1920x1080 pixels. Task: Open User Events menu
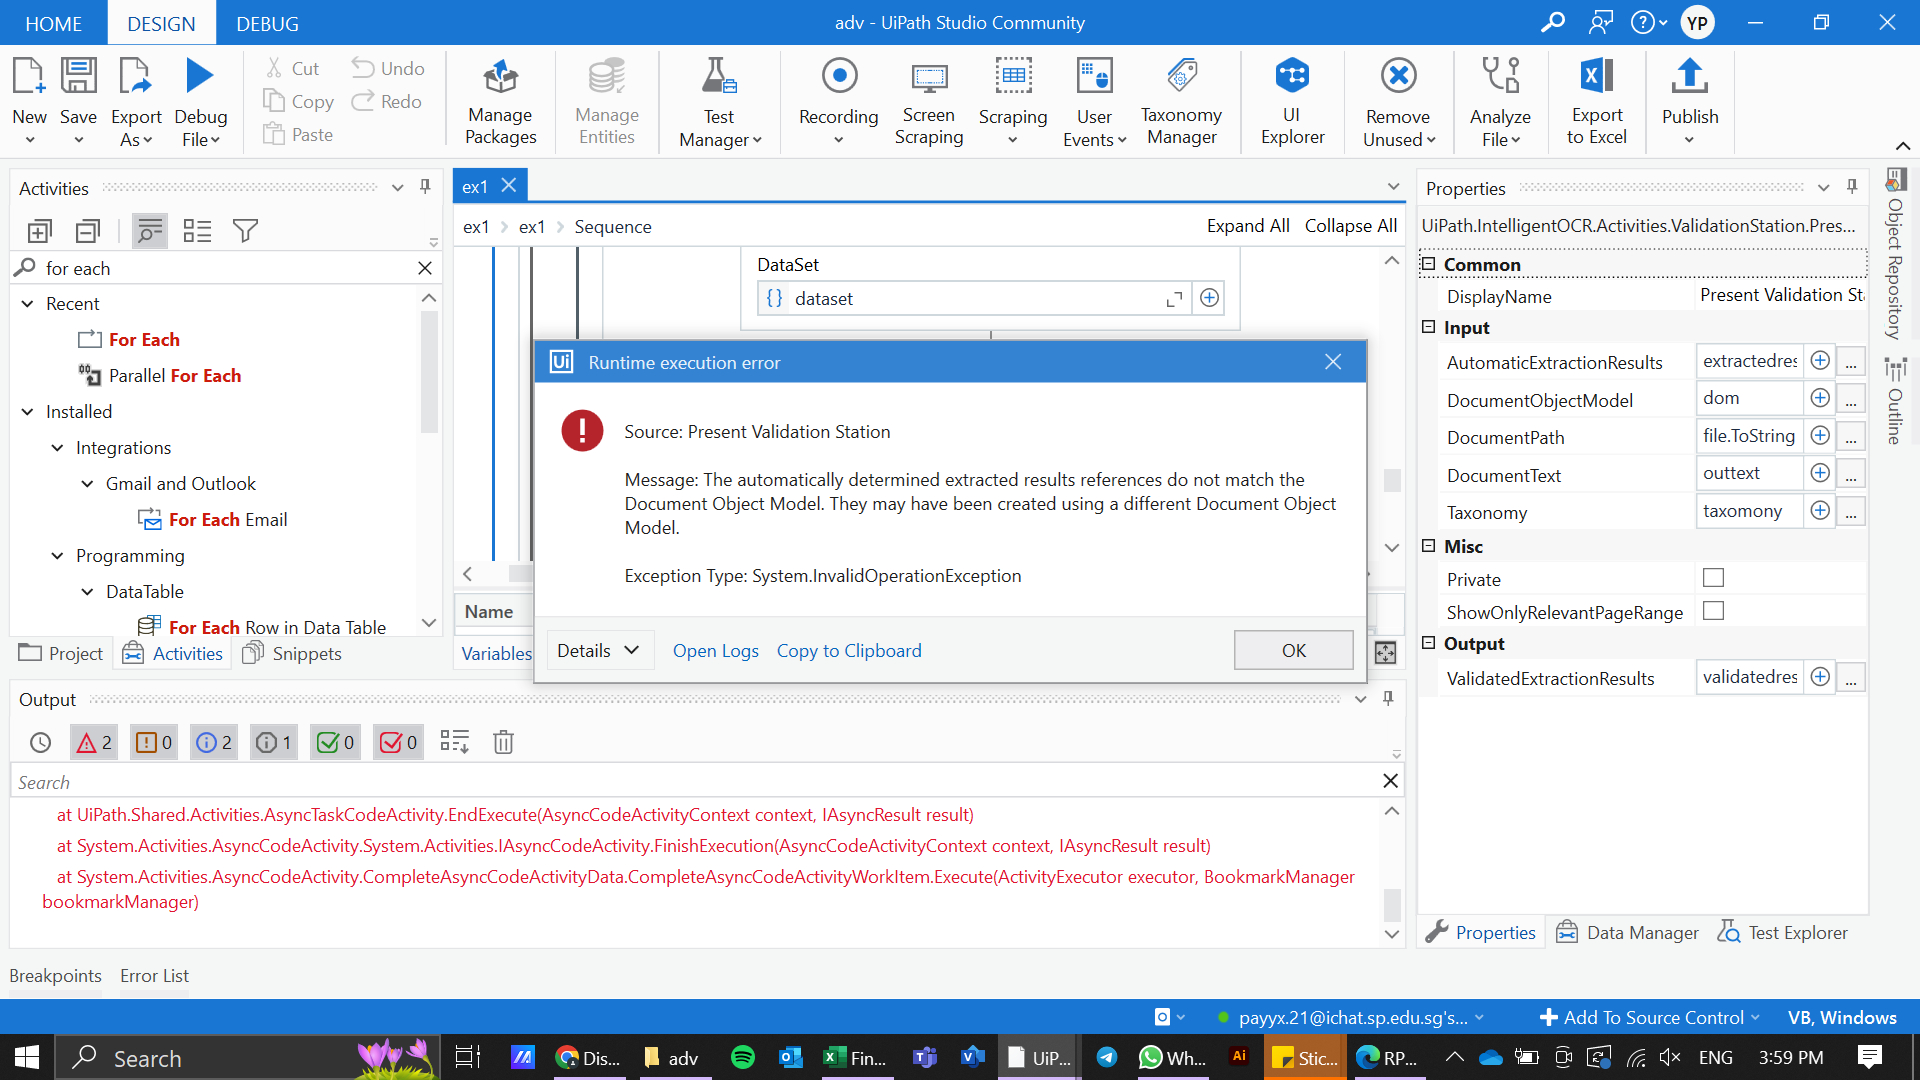pos(1094,101)
